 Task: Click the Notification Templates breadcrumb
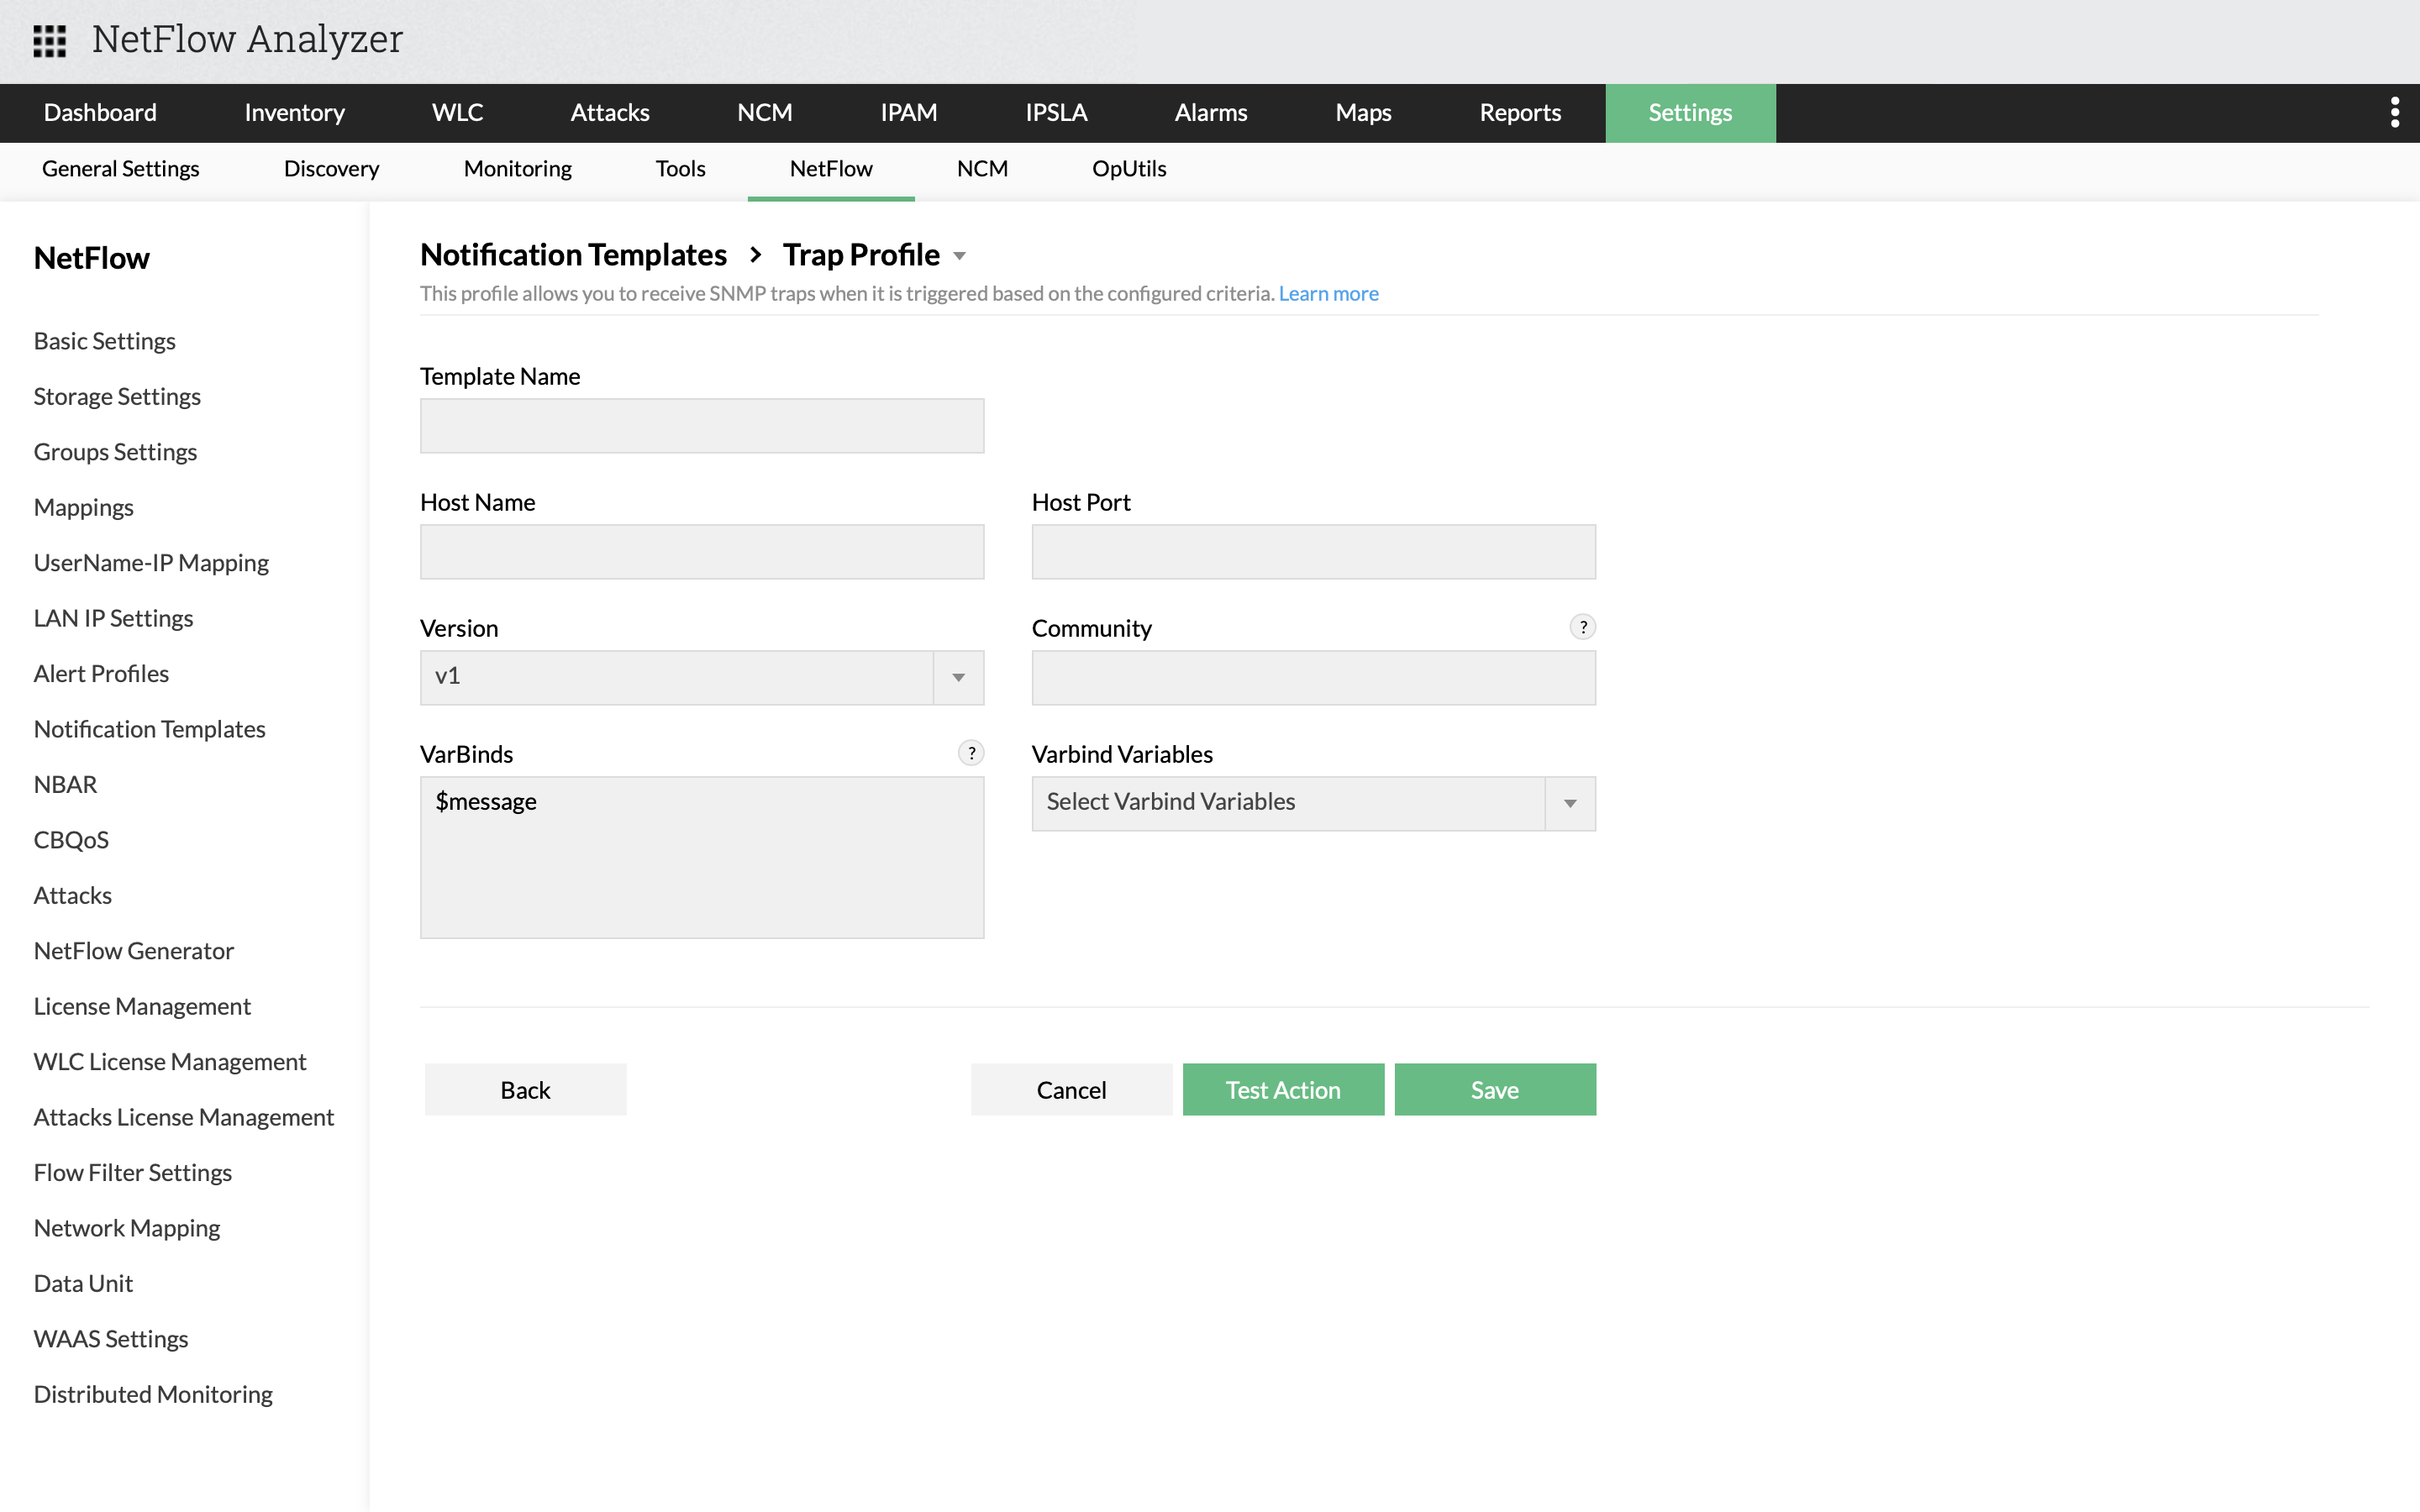[573, 255]
